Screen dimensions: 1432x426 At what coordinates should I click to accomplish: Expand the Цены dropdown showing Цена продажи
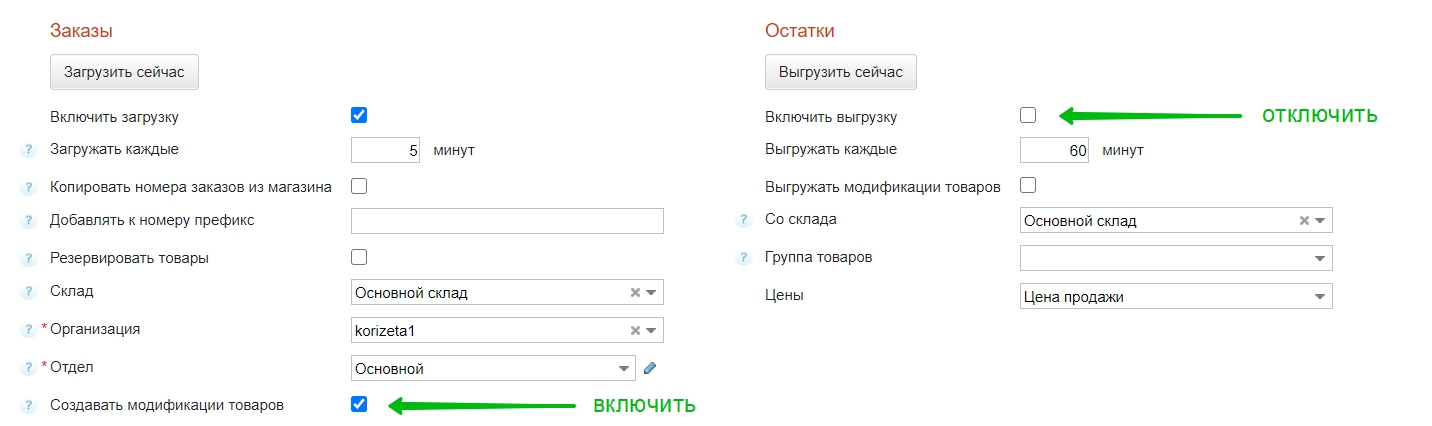[x=1176, y=296]
